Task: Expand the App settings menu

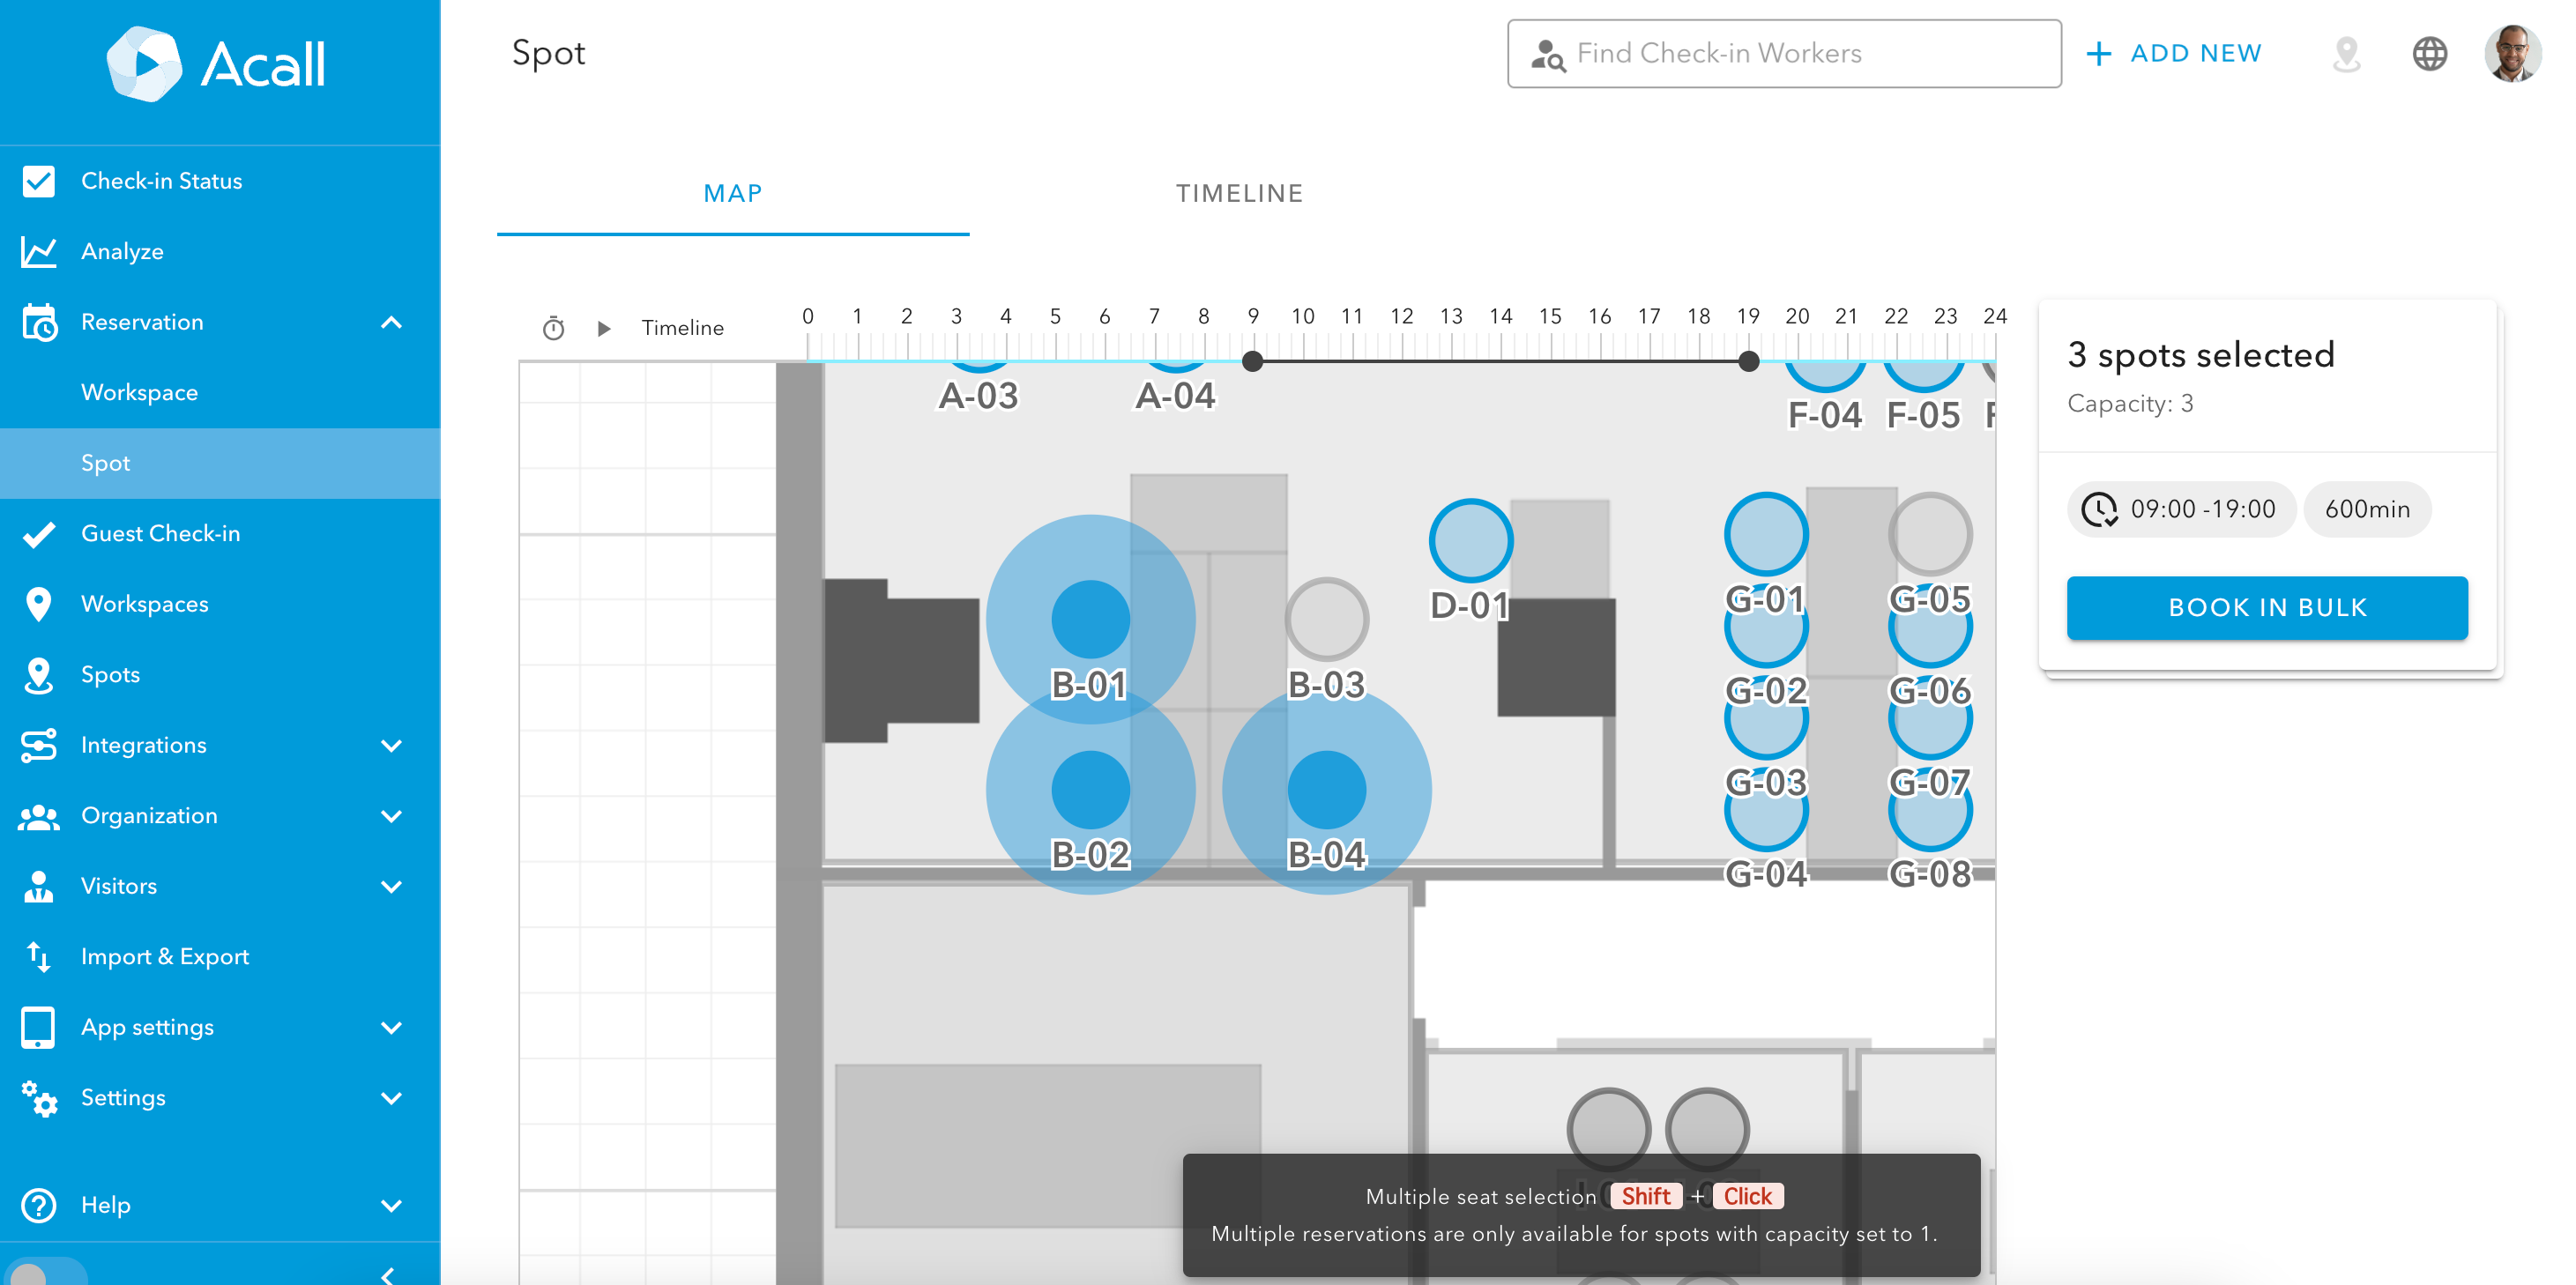Action: (x=392, y=1027)
